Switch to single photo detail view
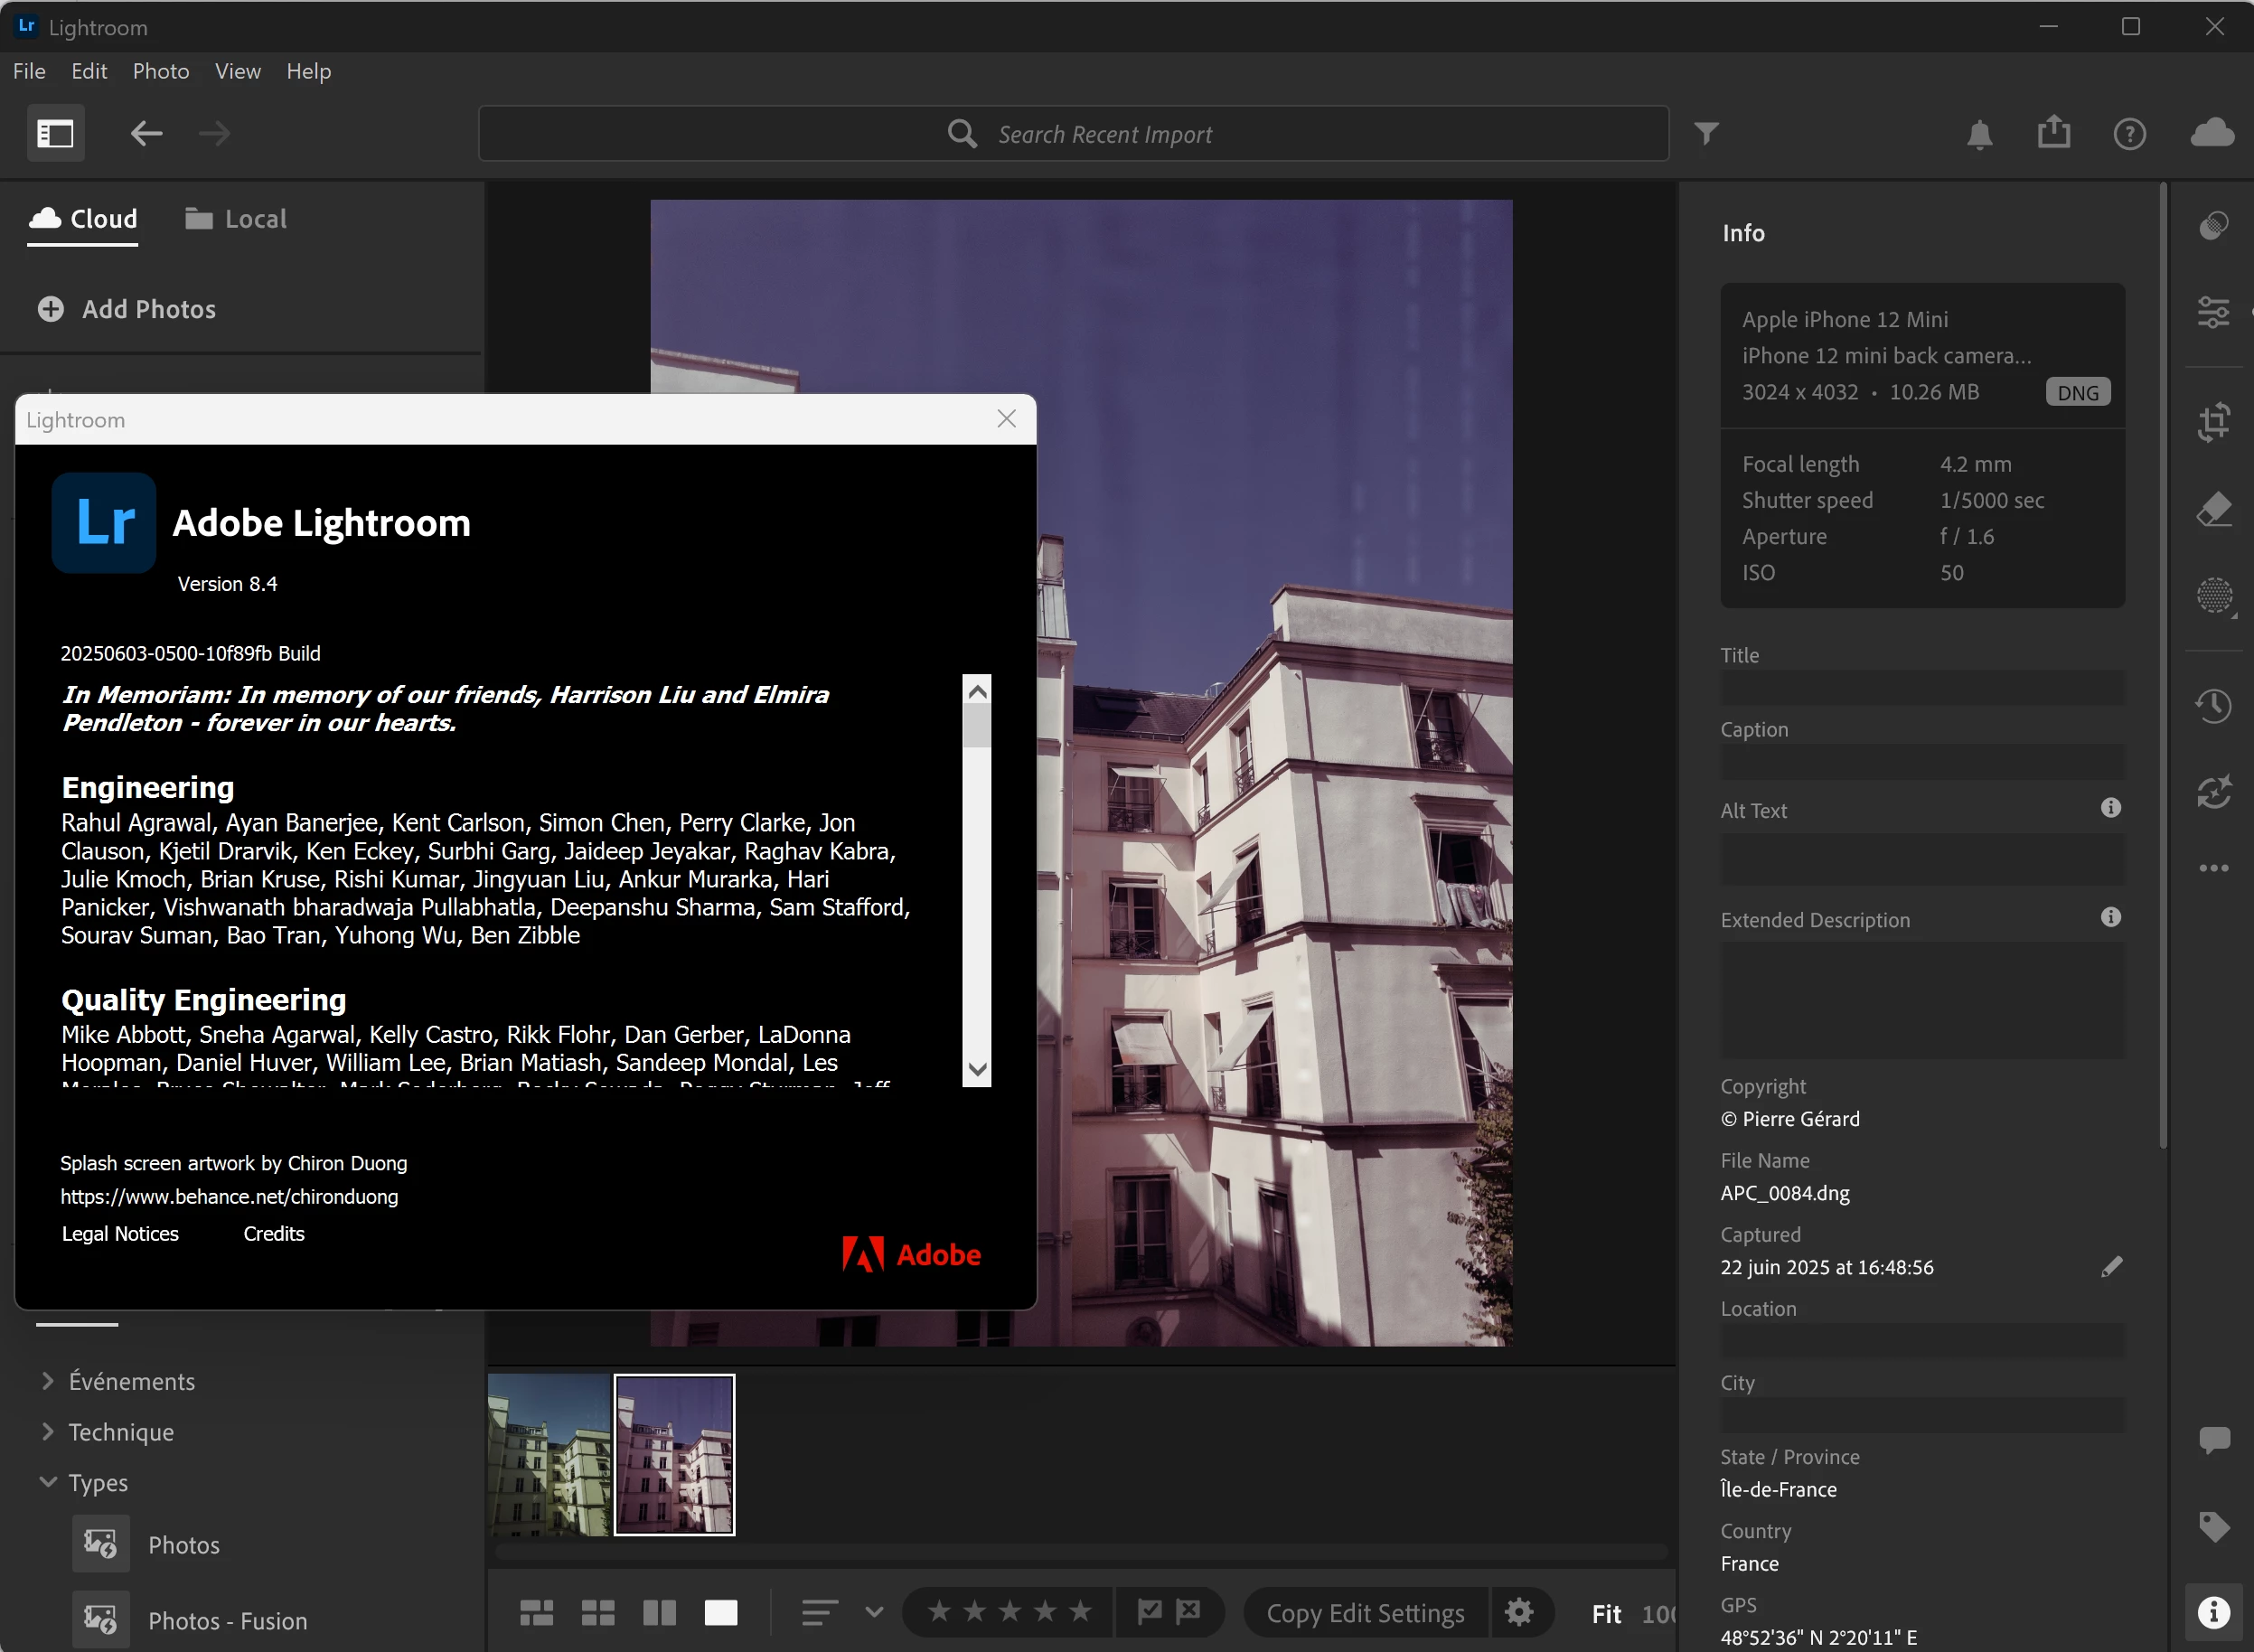The width and height of the screenshot is (2254, 1652). [720, 1612]
